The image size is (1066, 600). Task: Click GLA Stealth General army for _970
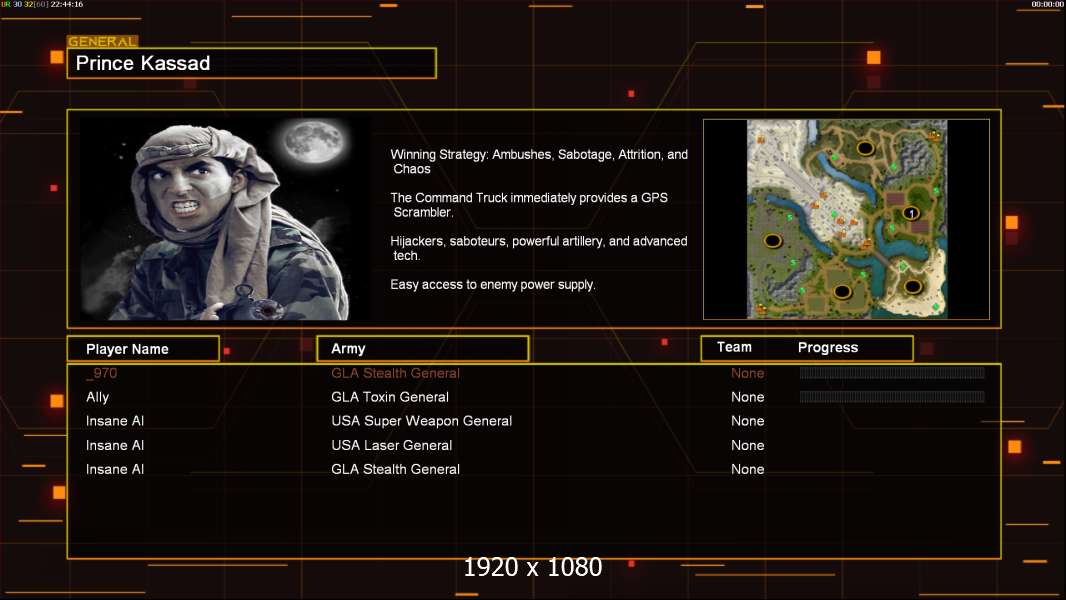[395, 373]
